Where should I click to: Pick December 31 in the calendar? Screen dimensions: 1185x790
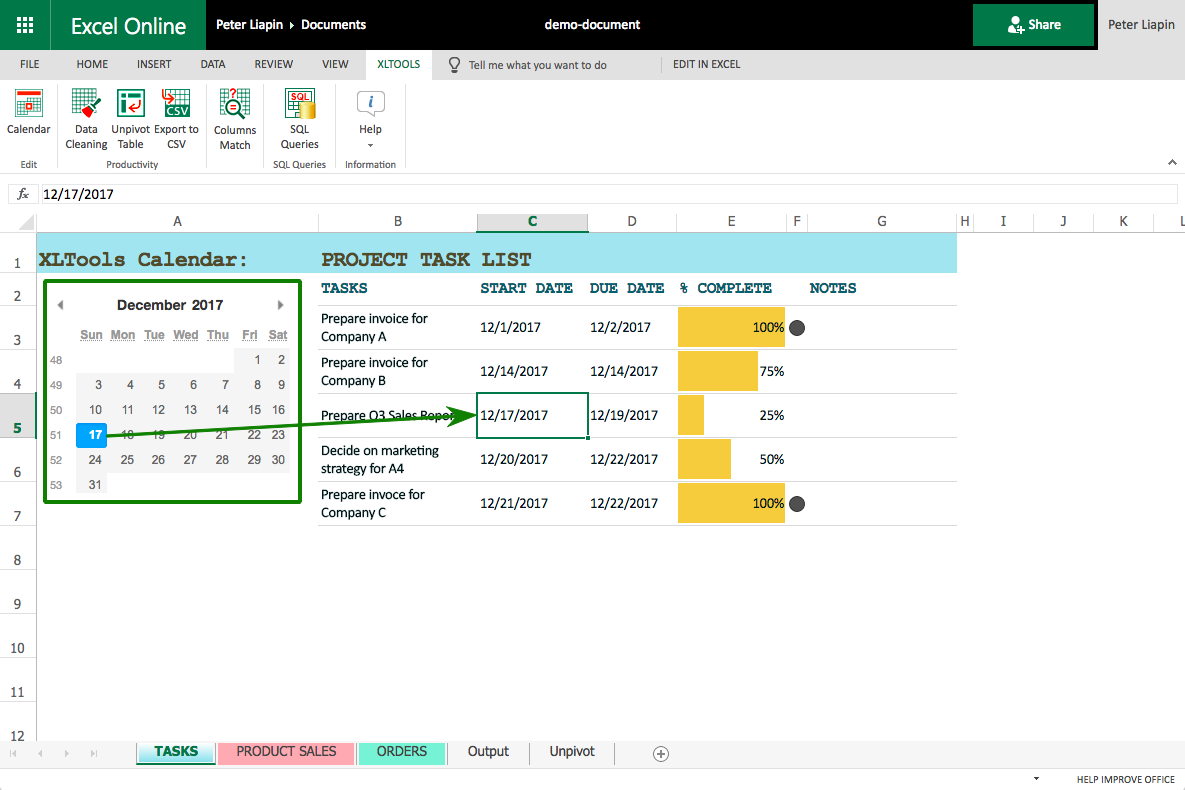[92, 485]
